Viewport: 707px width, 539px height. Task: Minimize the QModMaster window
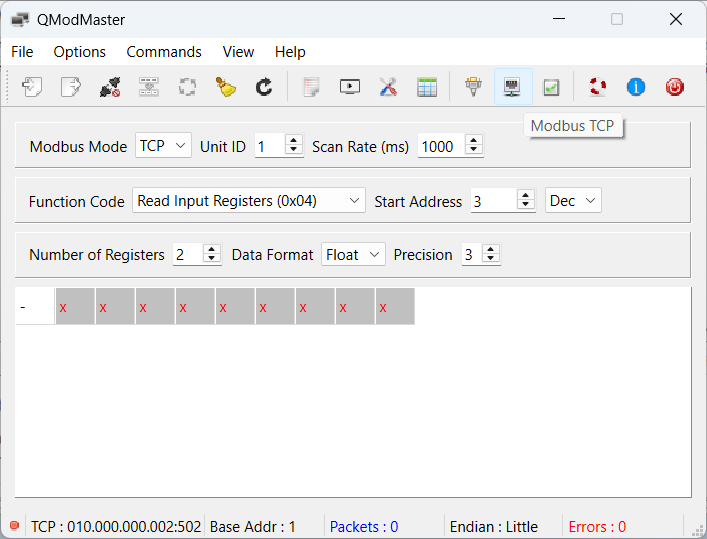coord(559,19)
